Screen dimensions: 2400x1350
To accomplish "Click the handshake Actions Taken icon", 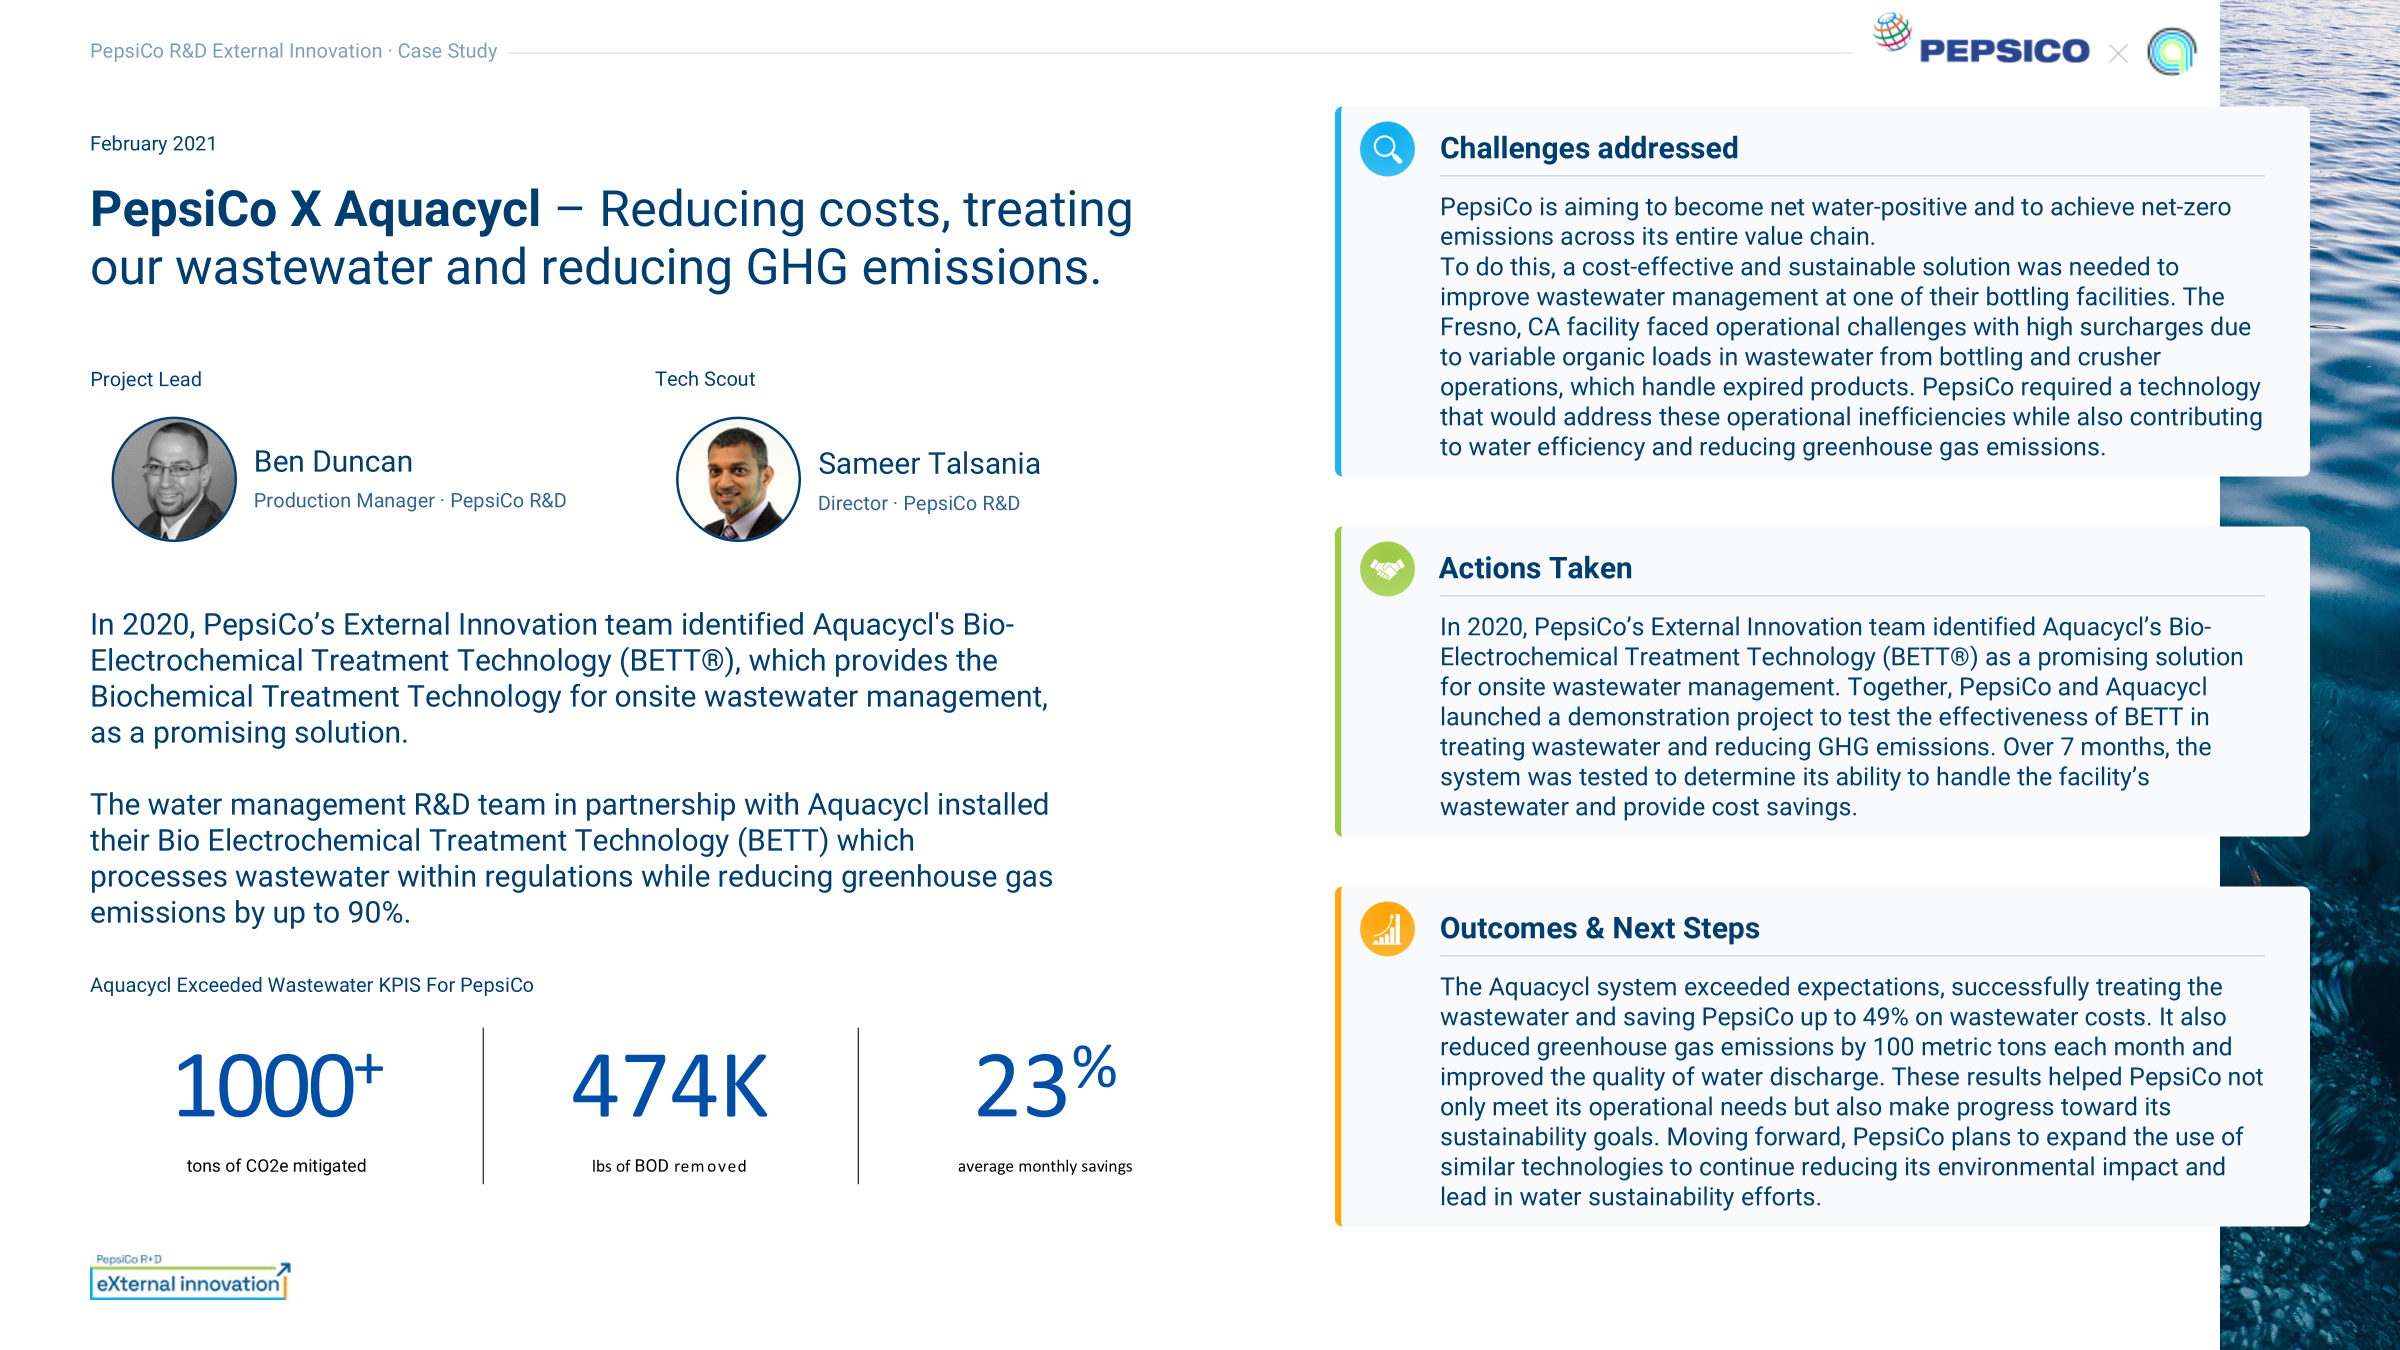I will (x=1387, y=569).
